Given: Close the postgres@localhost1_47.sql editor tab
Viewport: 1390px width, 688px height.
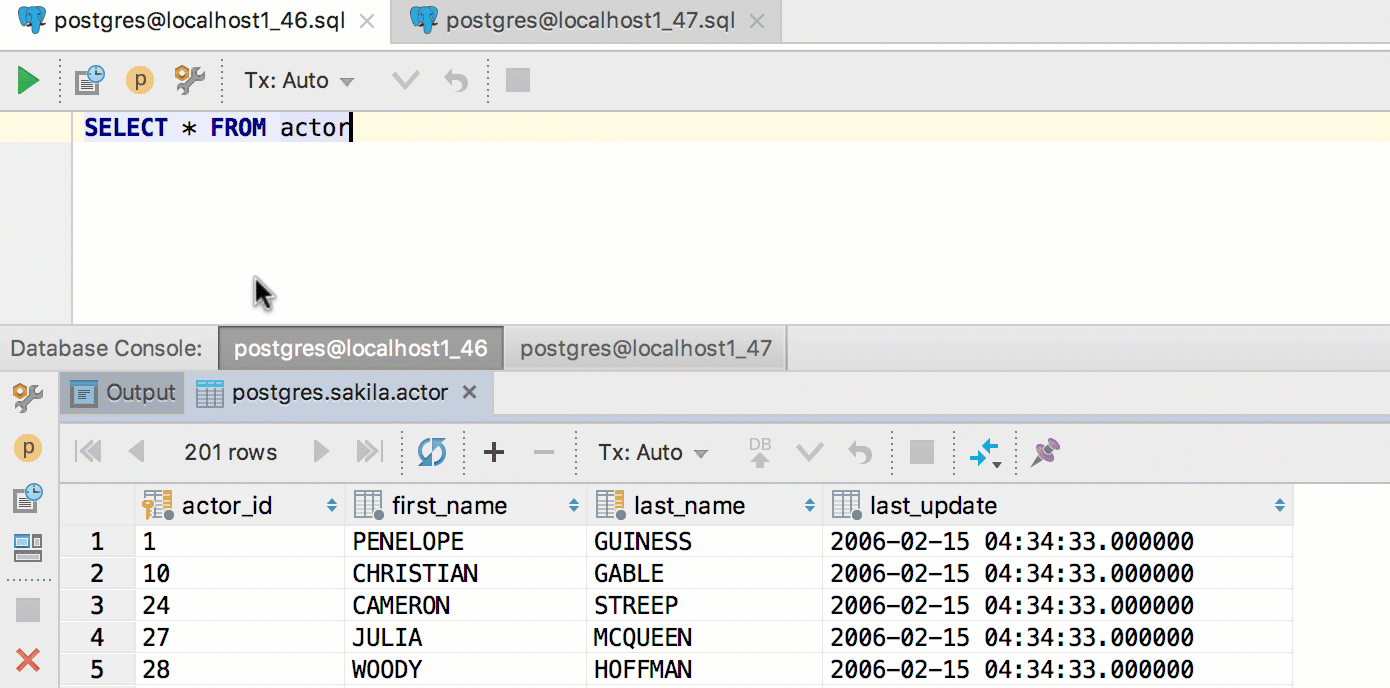Looking at the screenshot, I should tap(757, 22).
